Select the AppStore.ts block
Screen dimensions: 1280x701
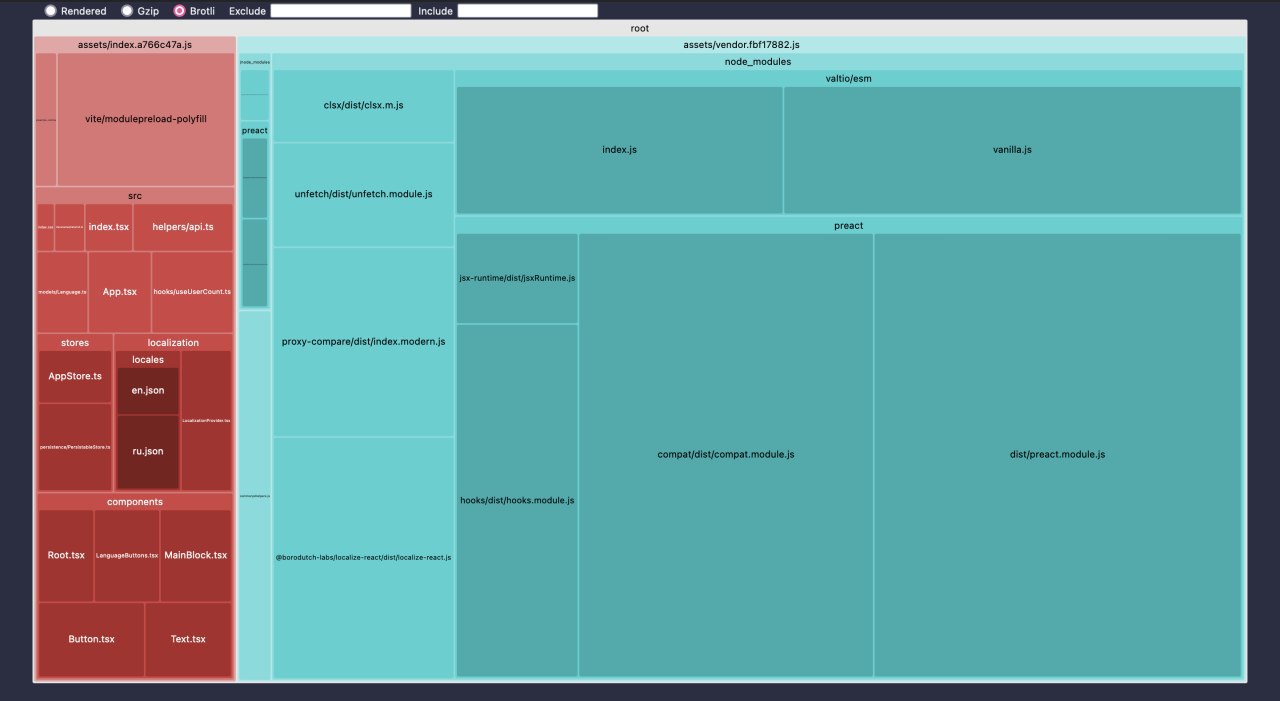click(x=75, y=377)
